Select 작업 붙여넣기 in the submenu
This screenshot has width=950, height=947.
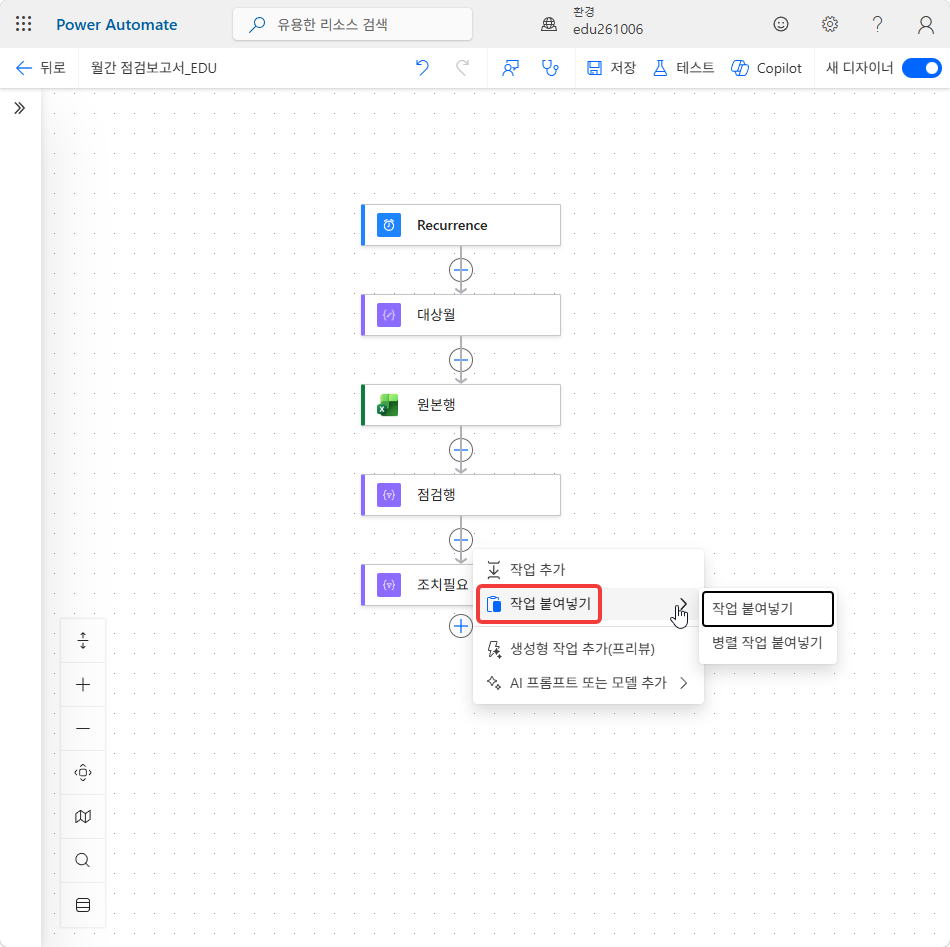(768, 608)
